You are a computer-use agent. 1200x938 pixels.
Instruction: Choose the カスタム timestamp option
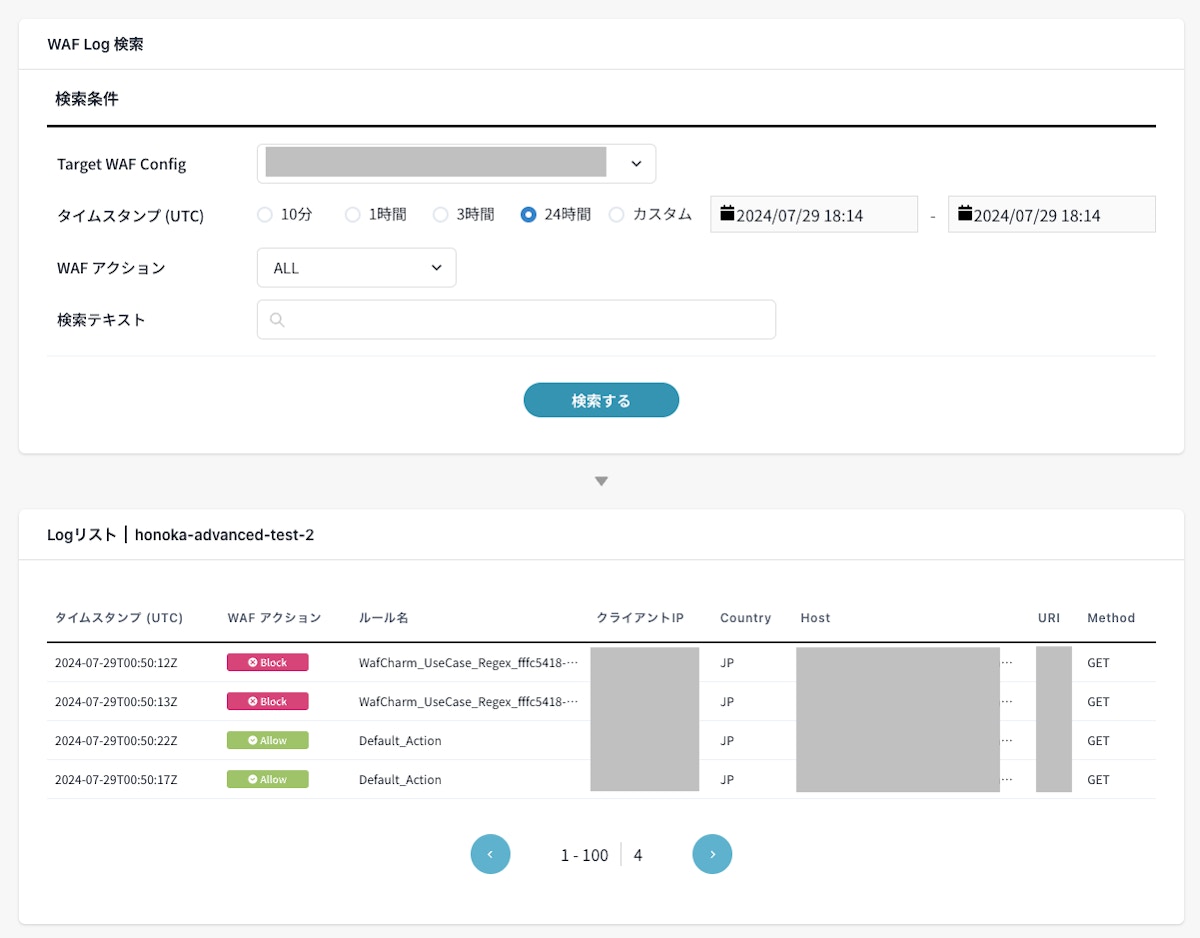click(617, 214)
